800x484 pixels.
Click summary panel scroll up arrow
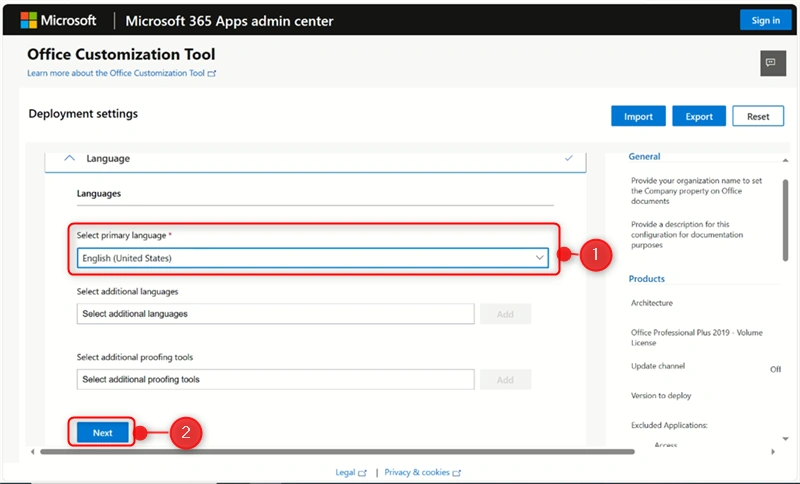[x=785, y=160]
